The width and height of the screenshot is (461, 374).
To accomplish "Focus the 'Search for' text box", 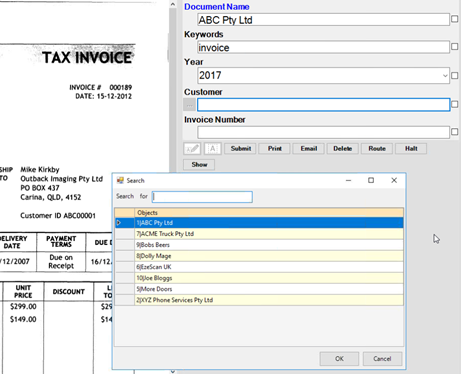I will (202, 197).
